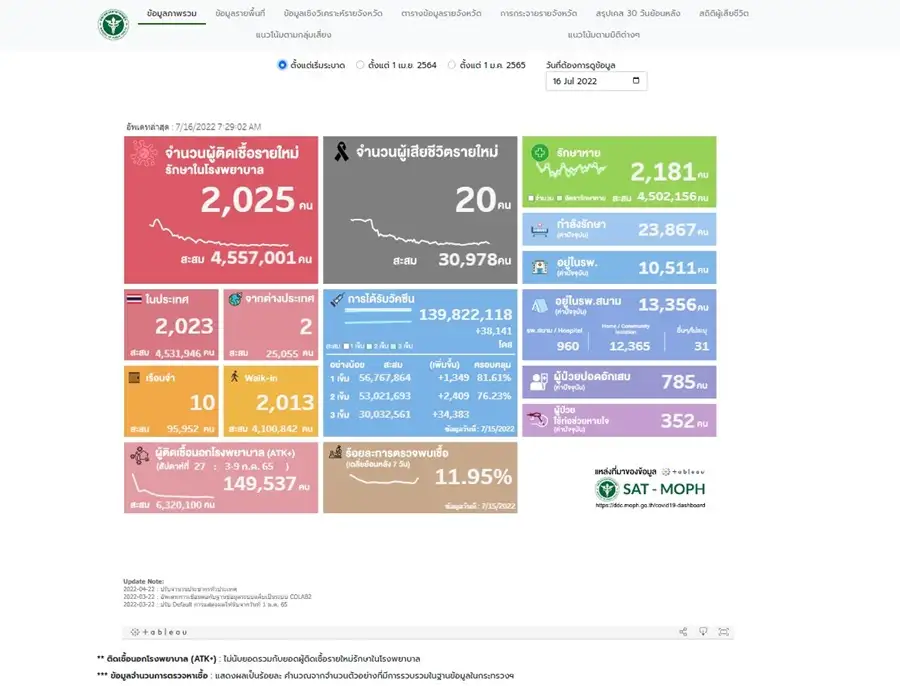Click the green recovered medical cross icon
The image size is (900, 686).
tap(540, 153)
